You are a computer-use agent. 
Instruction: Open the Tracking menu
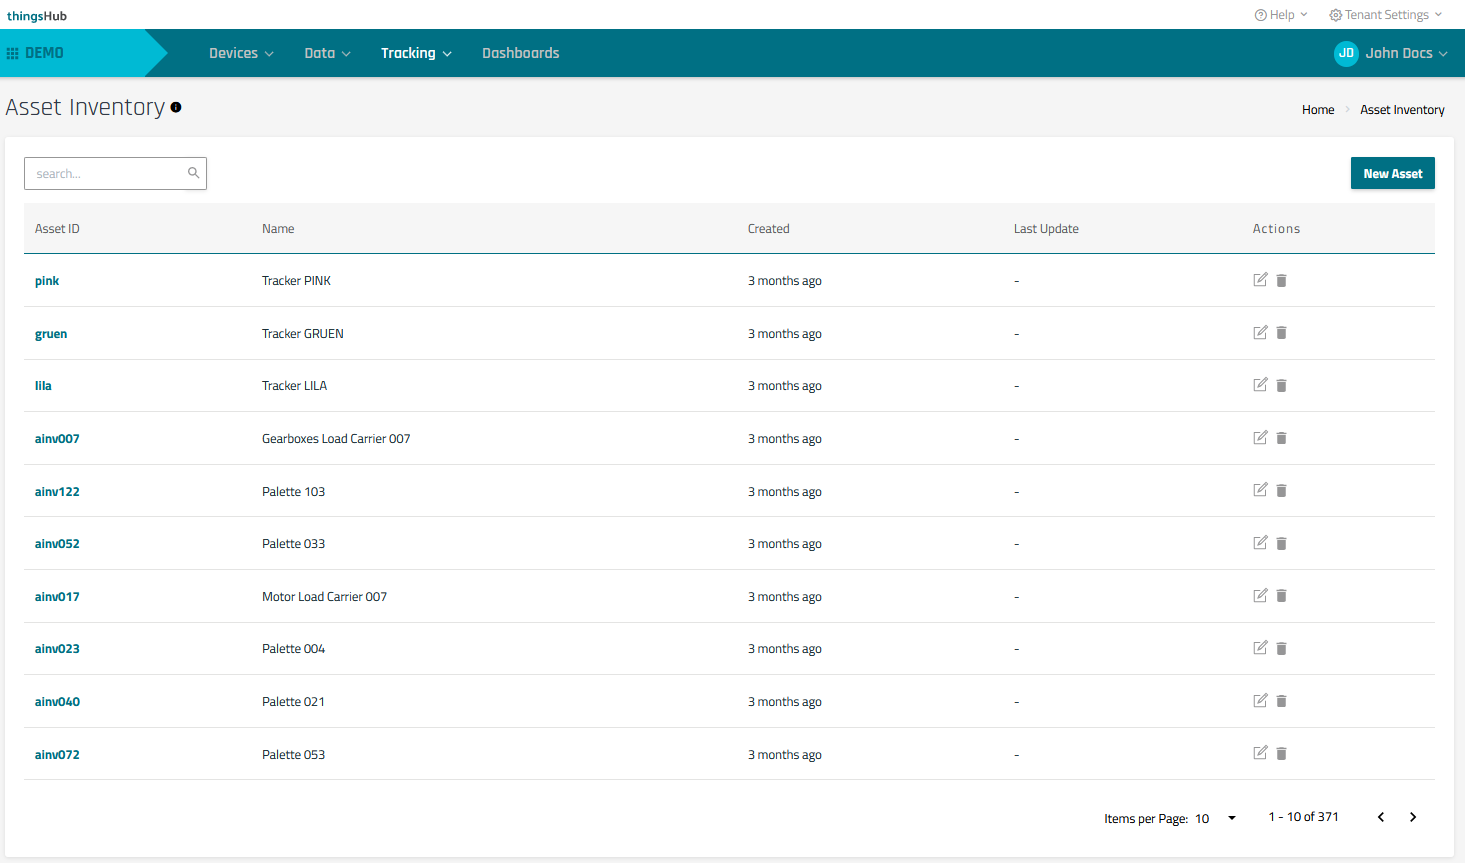pyautogui.click(x=416, y=53)
